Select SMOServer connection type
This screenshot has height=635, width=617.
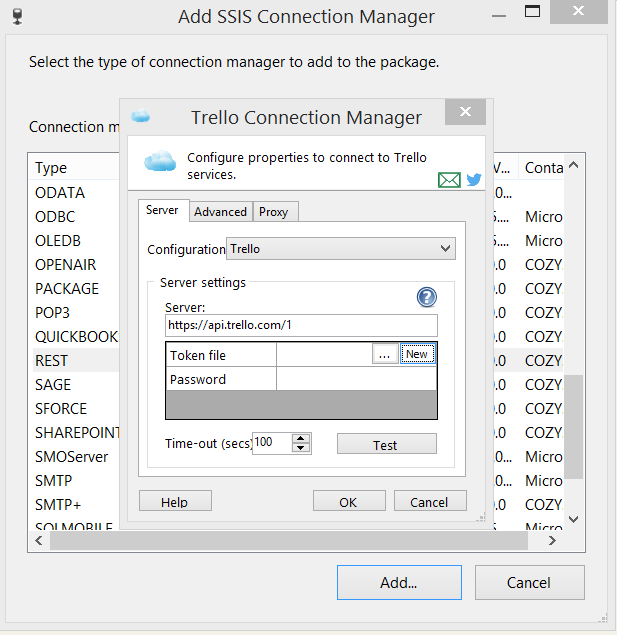pyautogui.click(x=72, y=457)
